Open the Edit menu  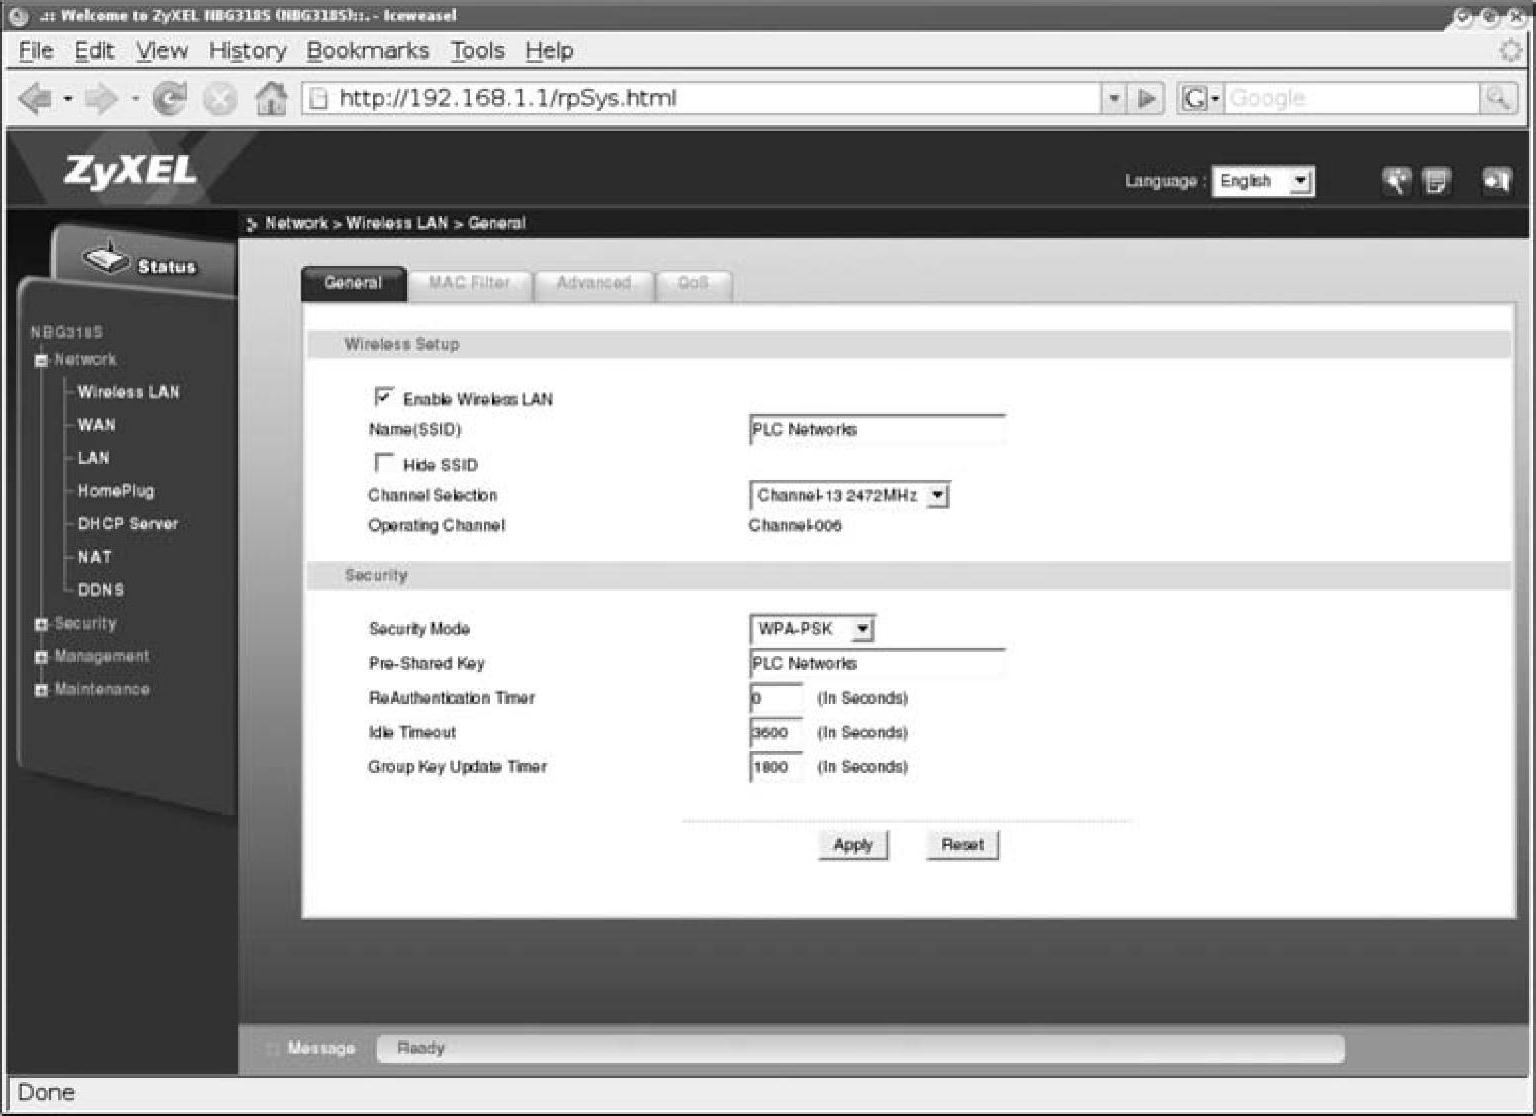(94, 50)
